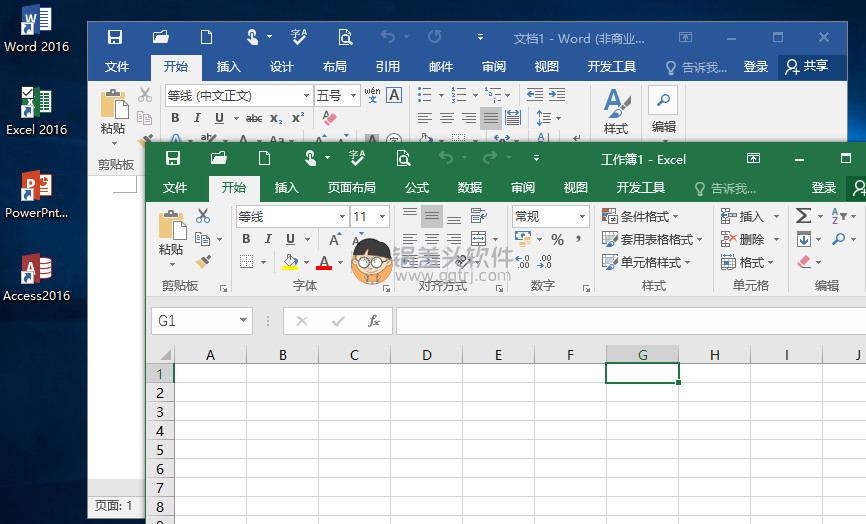The image size is (866, 524).
Task: Open Word's font size dropdown showing 五号
Action: 353,96
